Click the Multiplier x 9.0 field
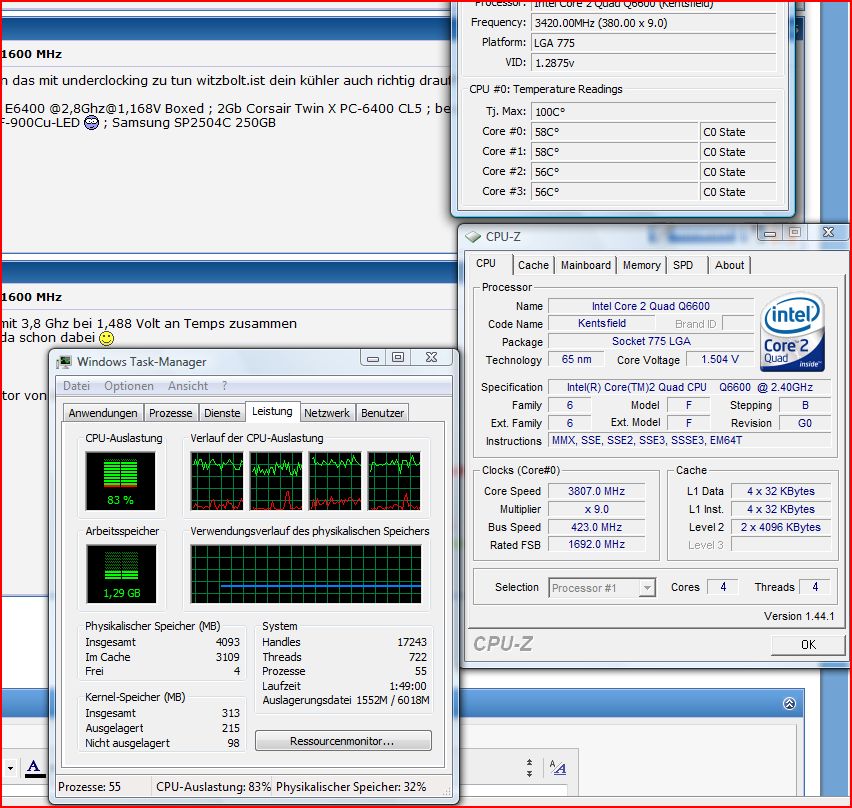This screenshot has width=852, height=808. (x=596, y=509)
